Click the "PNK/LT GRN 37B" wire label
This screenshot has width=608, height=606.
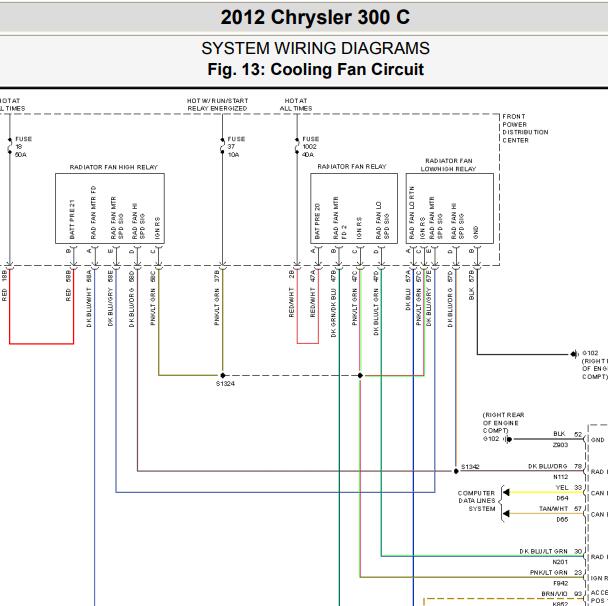tap(217, 298)
